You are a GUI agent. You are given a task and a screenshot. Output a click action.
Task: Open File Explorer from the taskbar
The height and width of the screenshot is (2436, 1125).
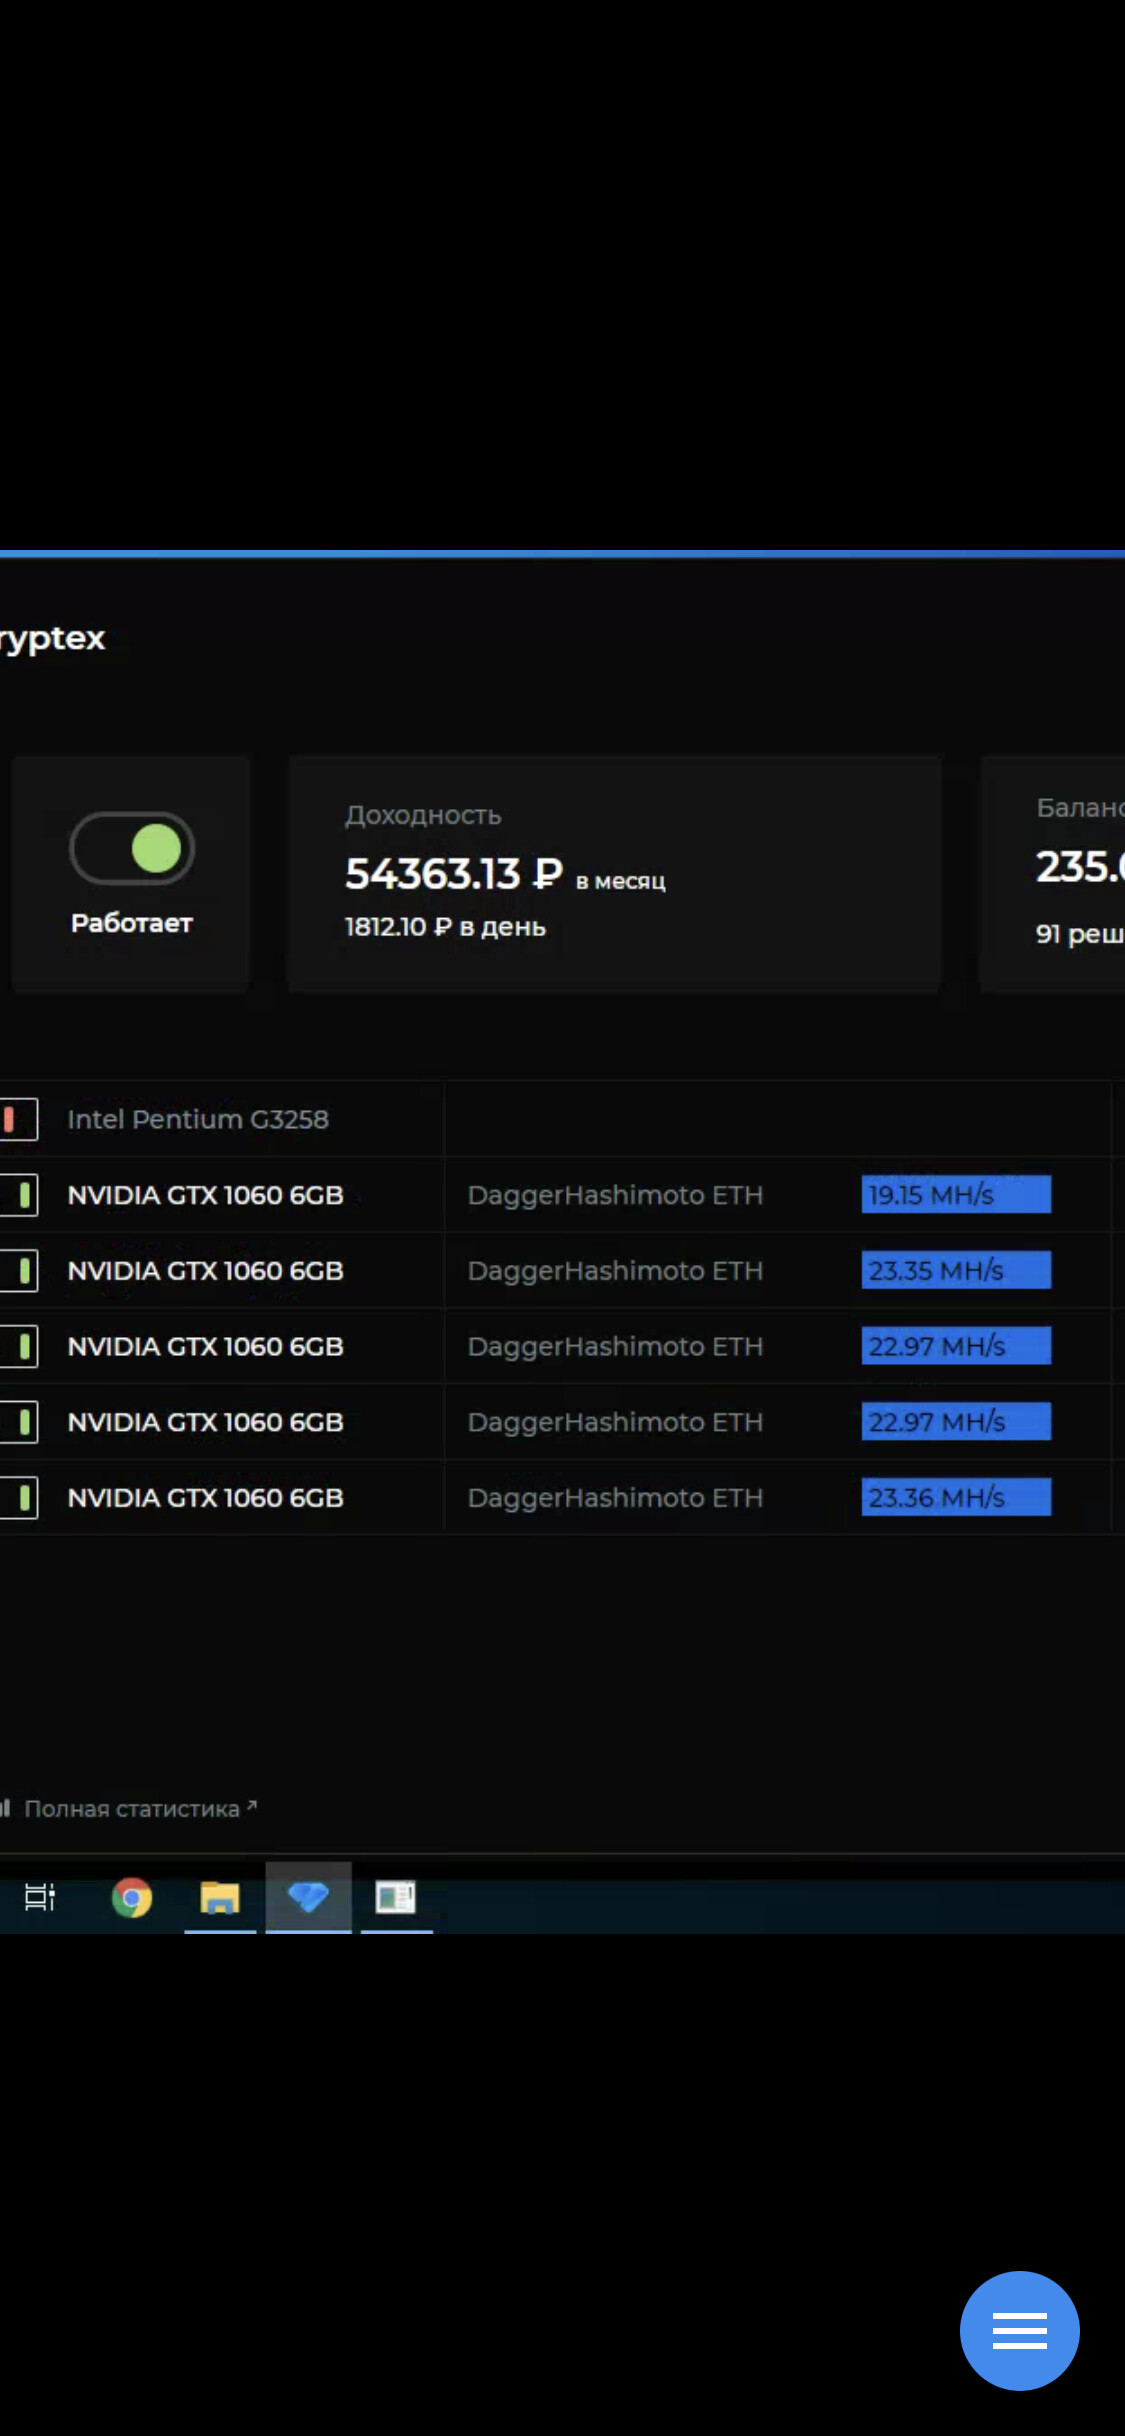pyautogui.click(x=220, y=1897)
